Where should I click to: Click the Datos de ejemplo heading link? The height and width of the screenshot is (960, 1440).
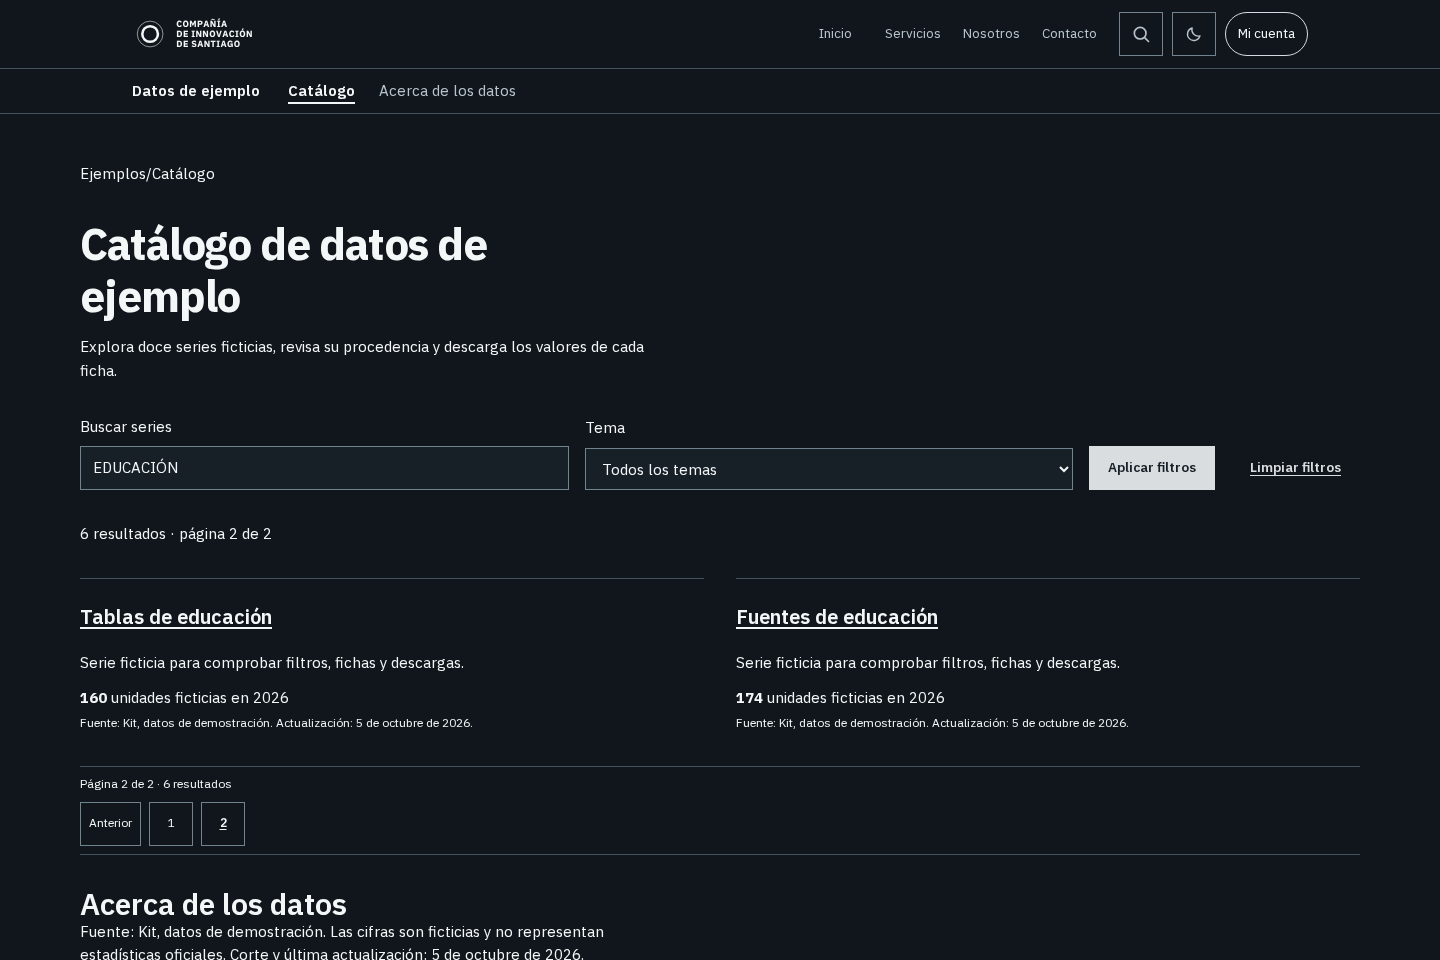coord(196,91)
